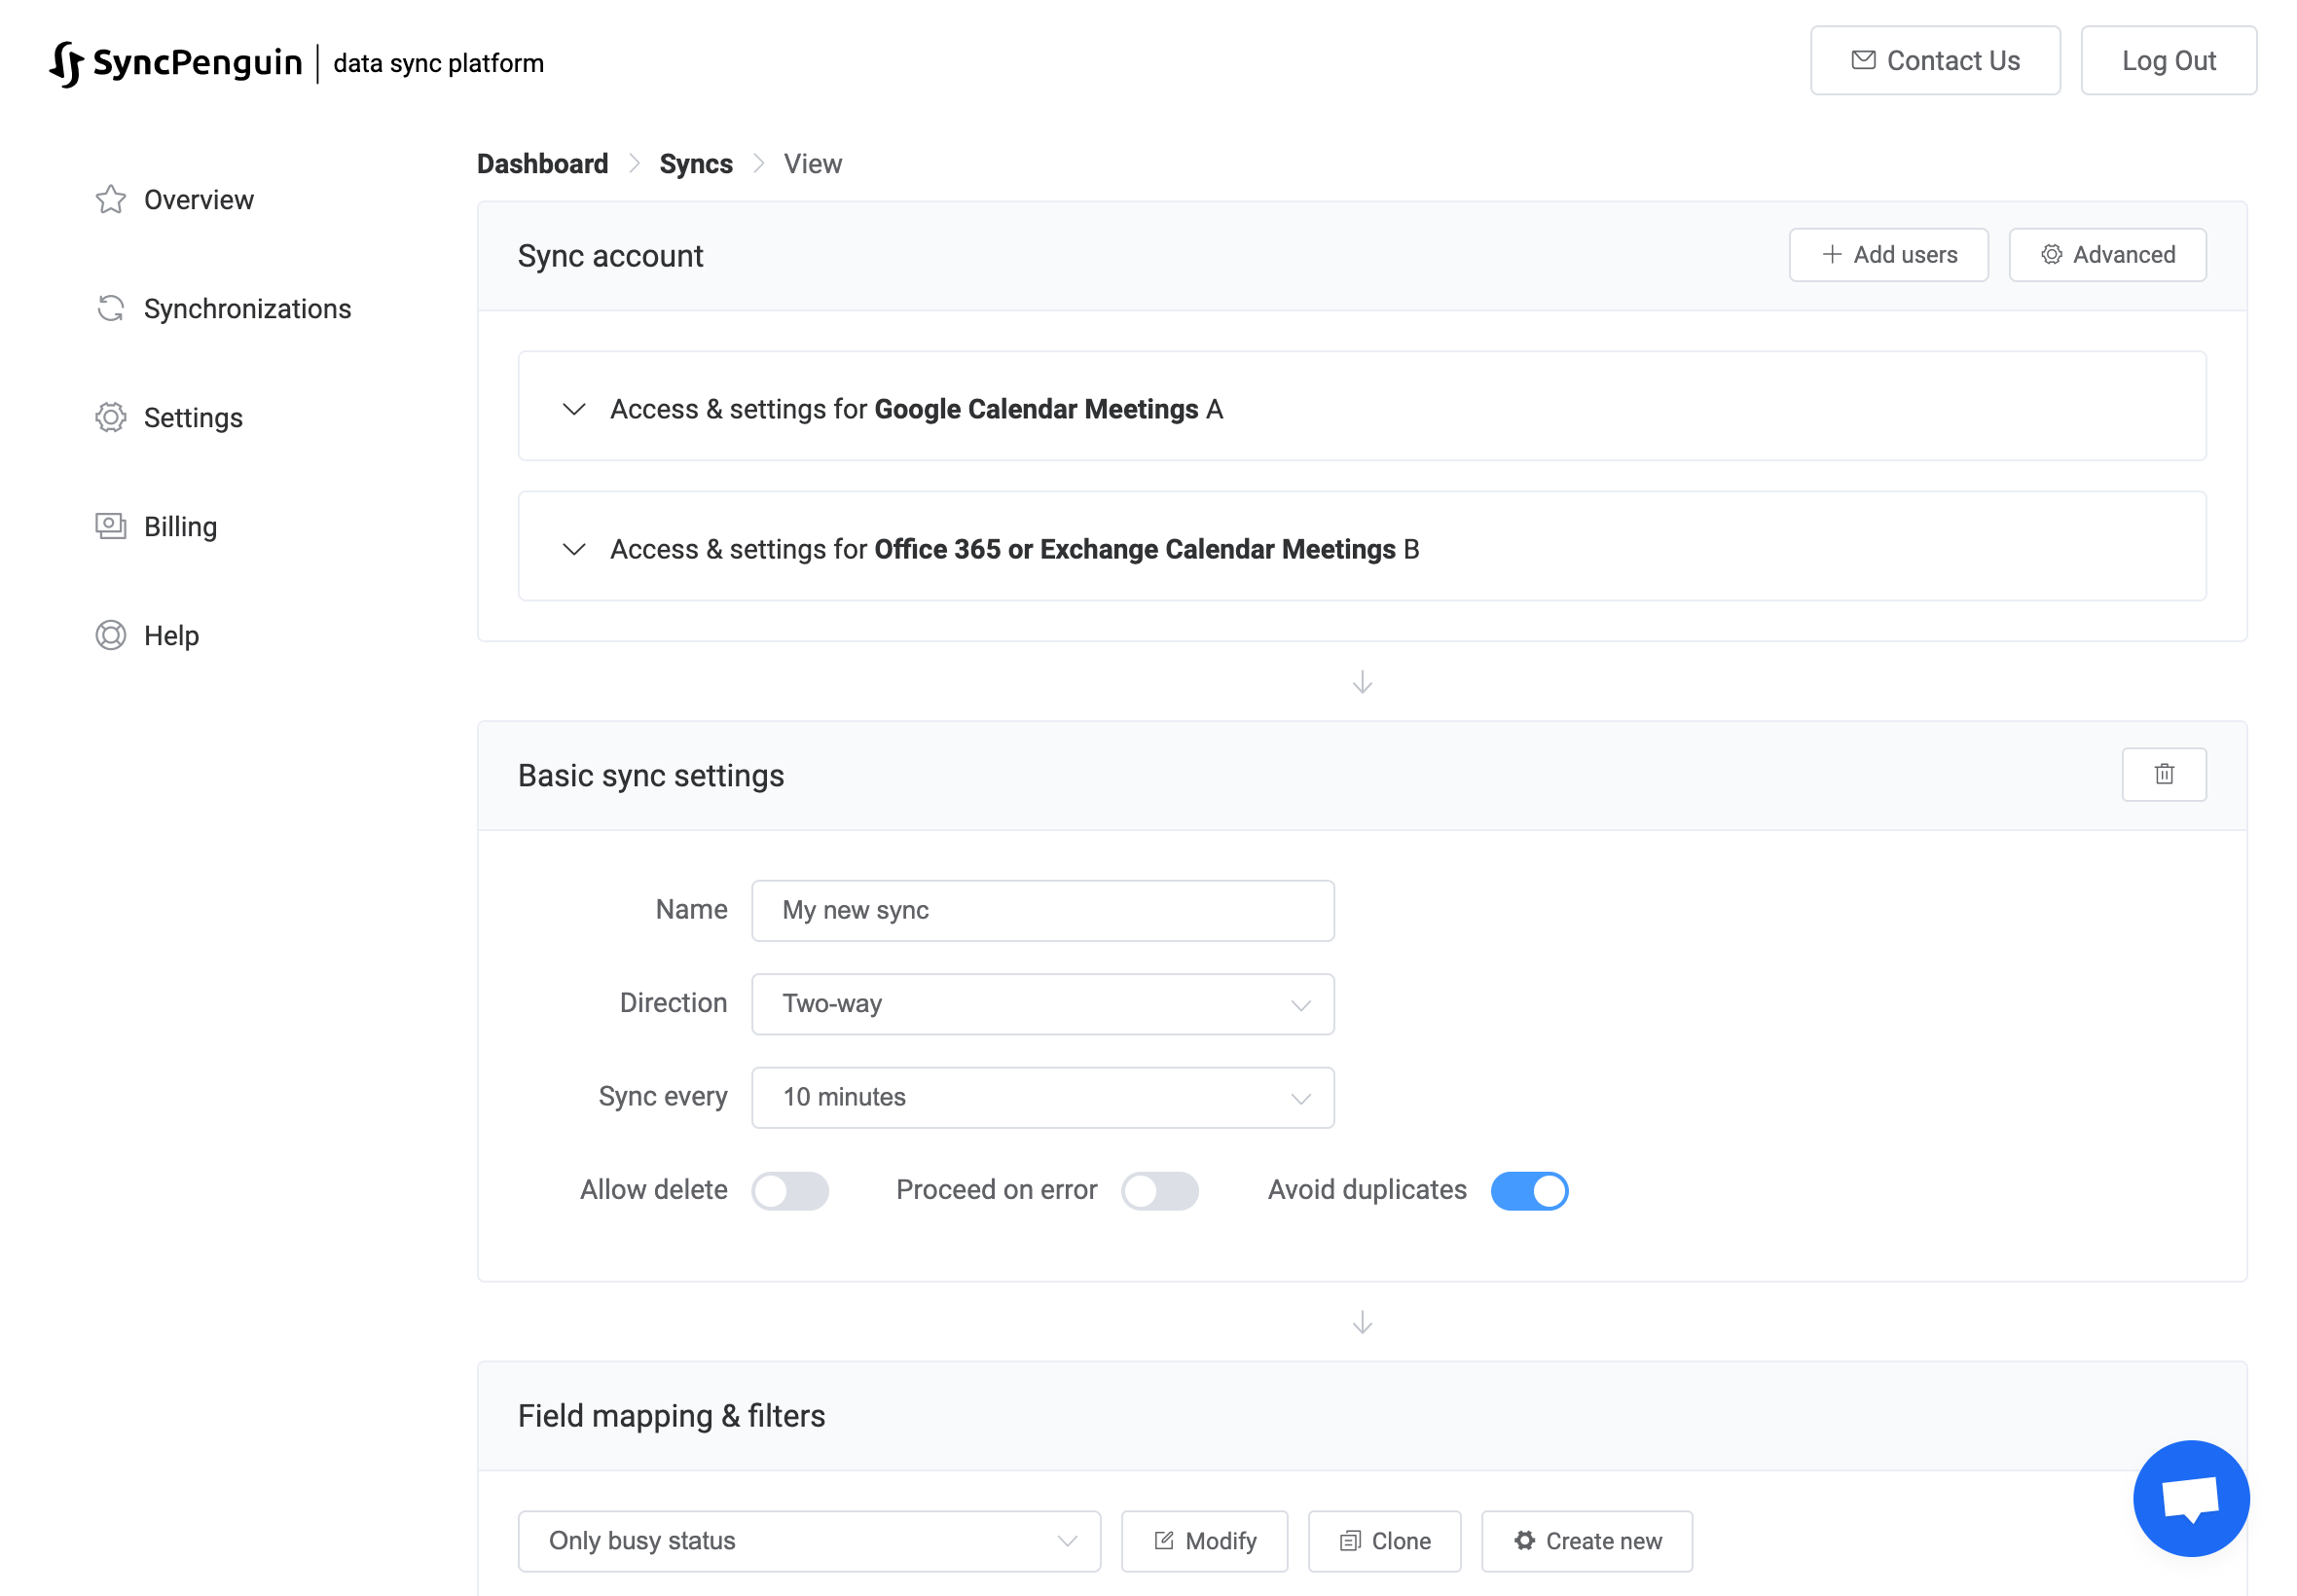Open the Direction dropdown

click(1042, 1003)
